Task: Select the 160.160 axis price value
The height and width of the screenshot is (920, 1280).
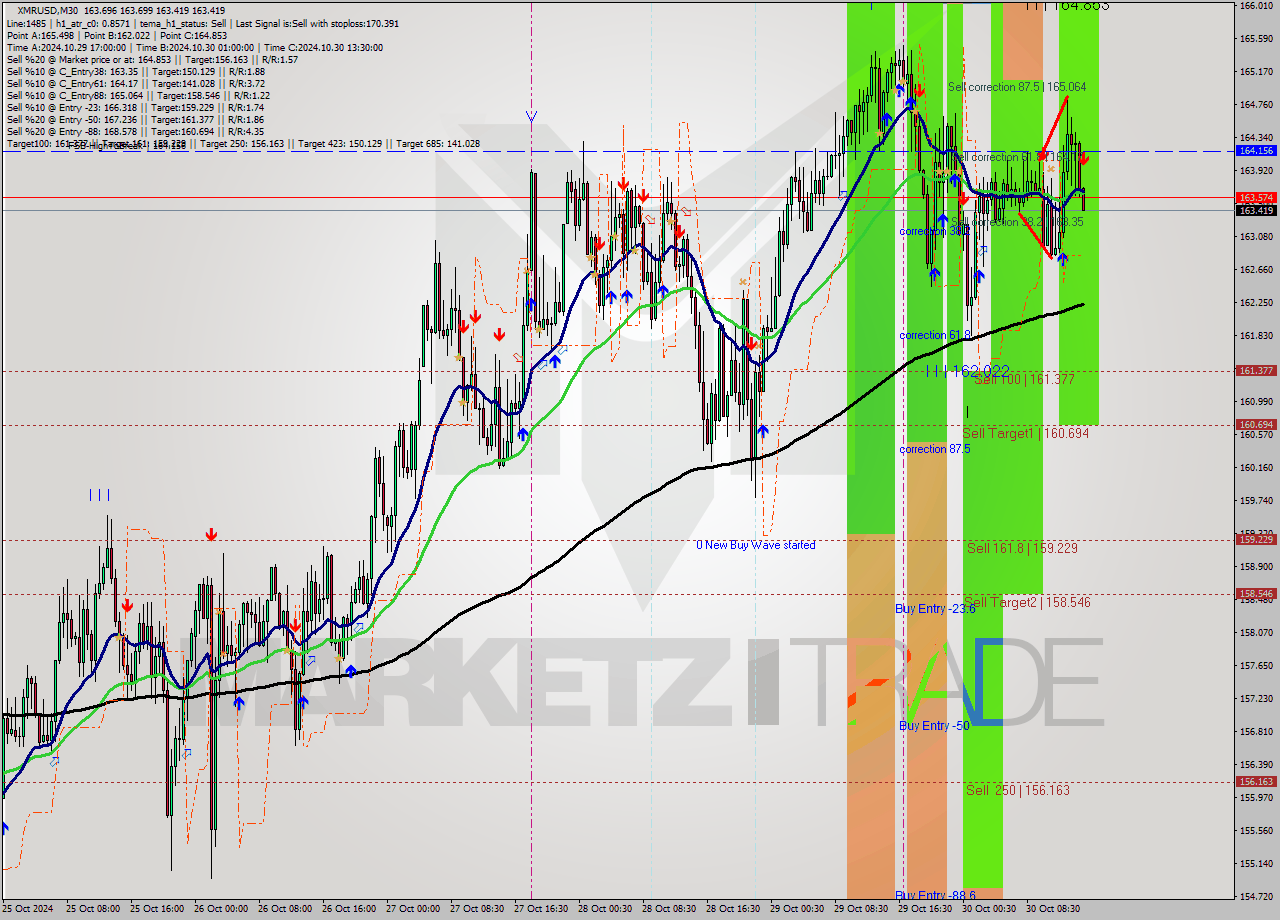Action: point(1256,467)
